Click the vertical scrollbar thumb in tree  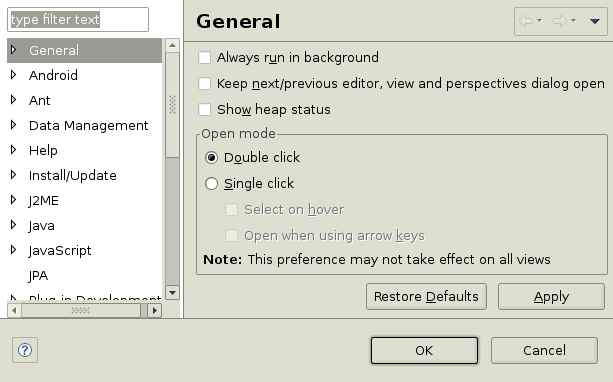172,106
